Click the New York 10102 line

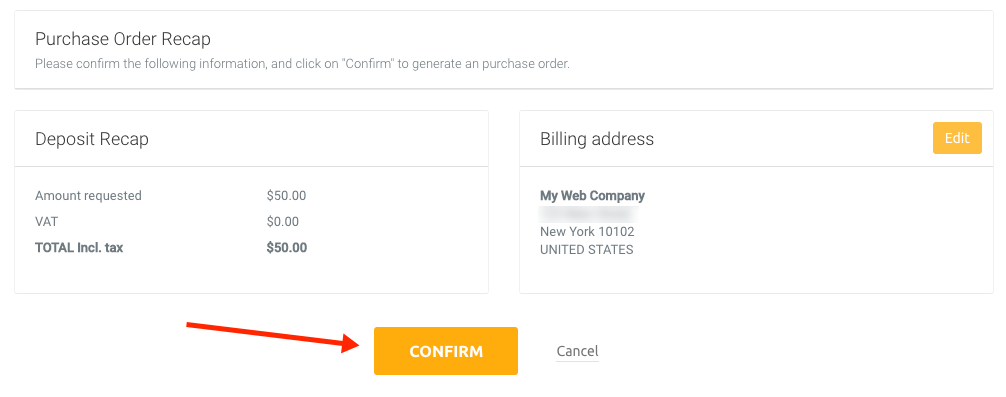tap(587, 232)
